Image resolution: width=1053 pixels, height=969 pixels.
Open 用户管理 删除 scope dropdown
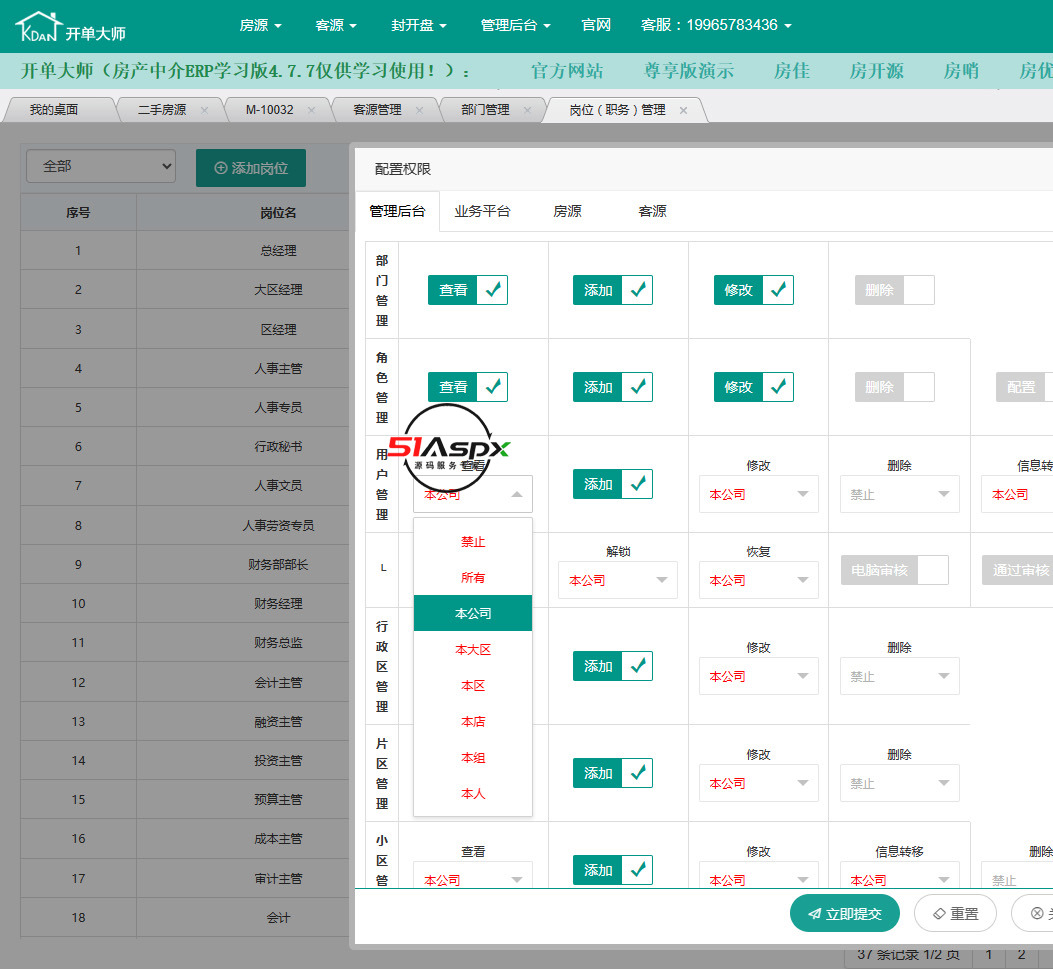click(x=899, y=494)
